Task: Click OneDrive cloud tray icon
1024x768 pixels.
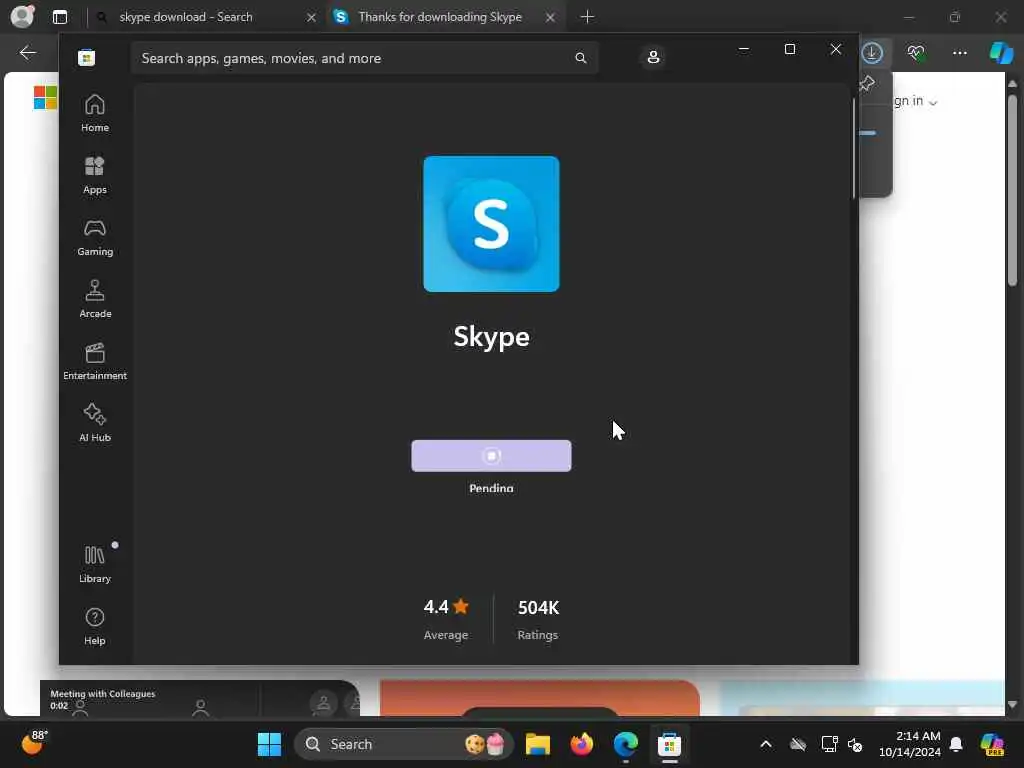Action: pos(798,744)
